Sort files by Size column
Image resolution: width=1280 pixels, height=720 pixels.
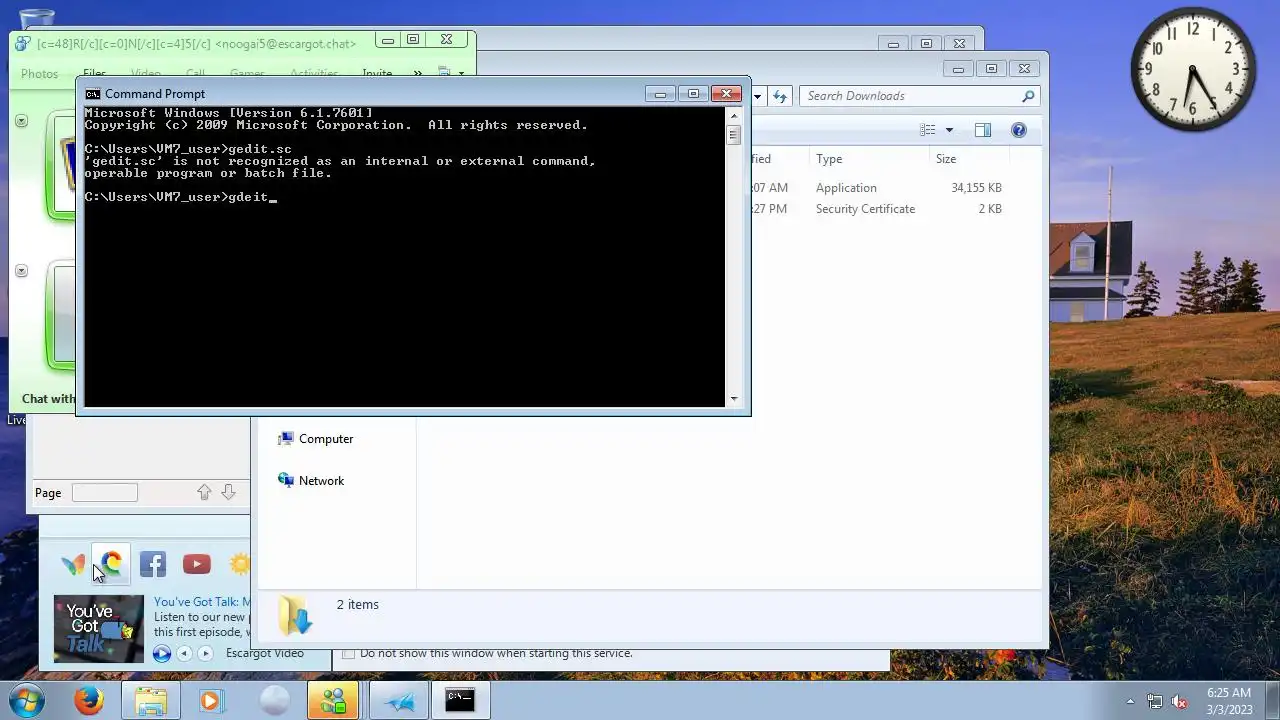946,159
